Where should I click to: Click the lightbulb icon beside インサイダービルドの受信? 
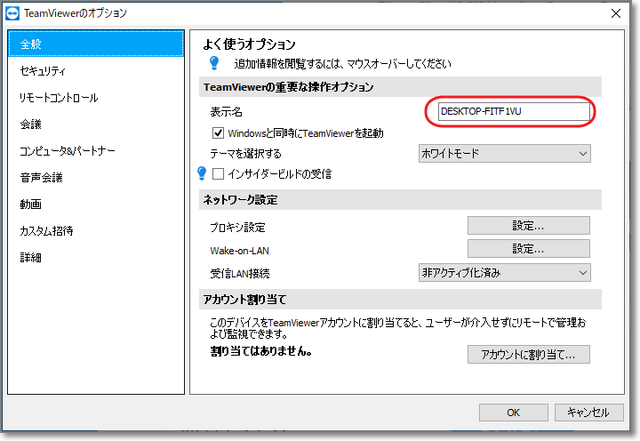tap(200, 174)
